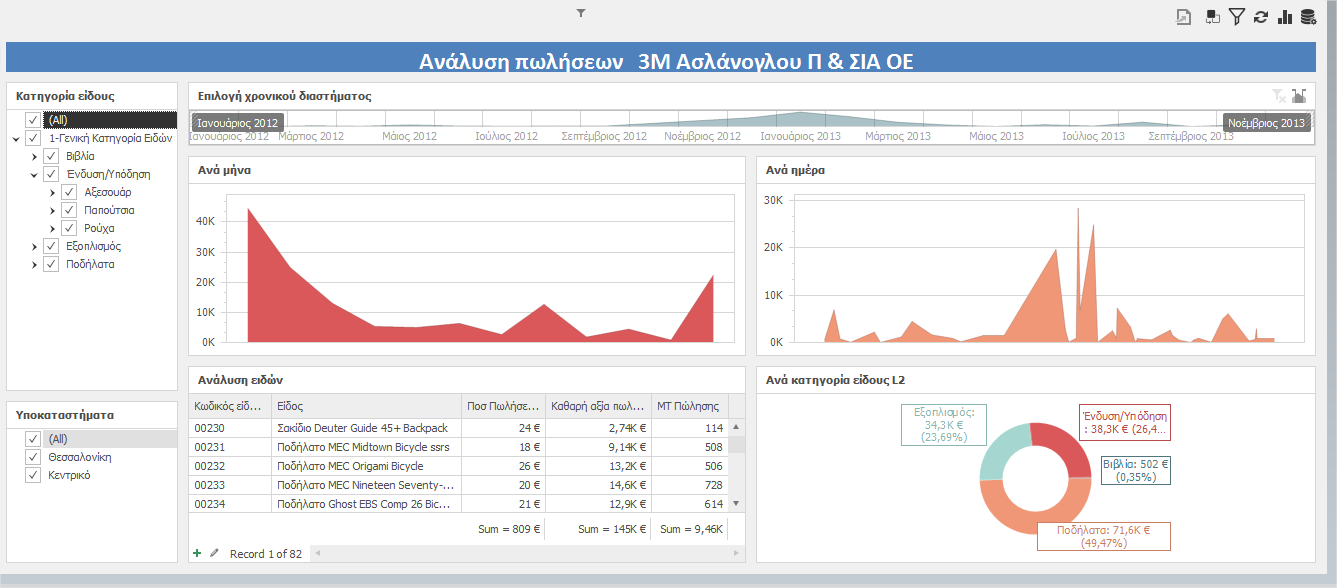Sort by the Είδος column header
Image resolution: width=1337 pixels, height=588 pixels.
[367, 406]
